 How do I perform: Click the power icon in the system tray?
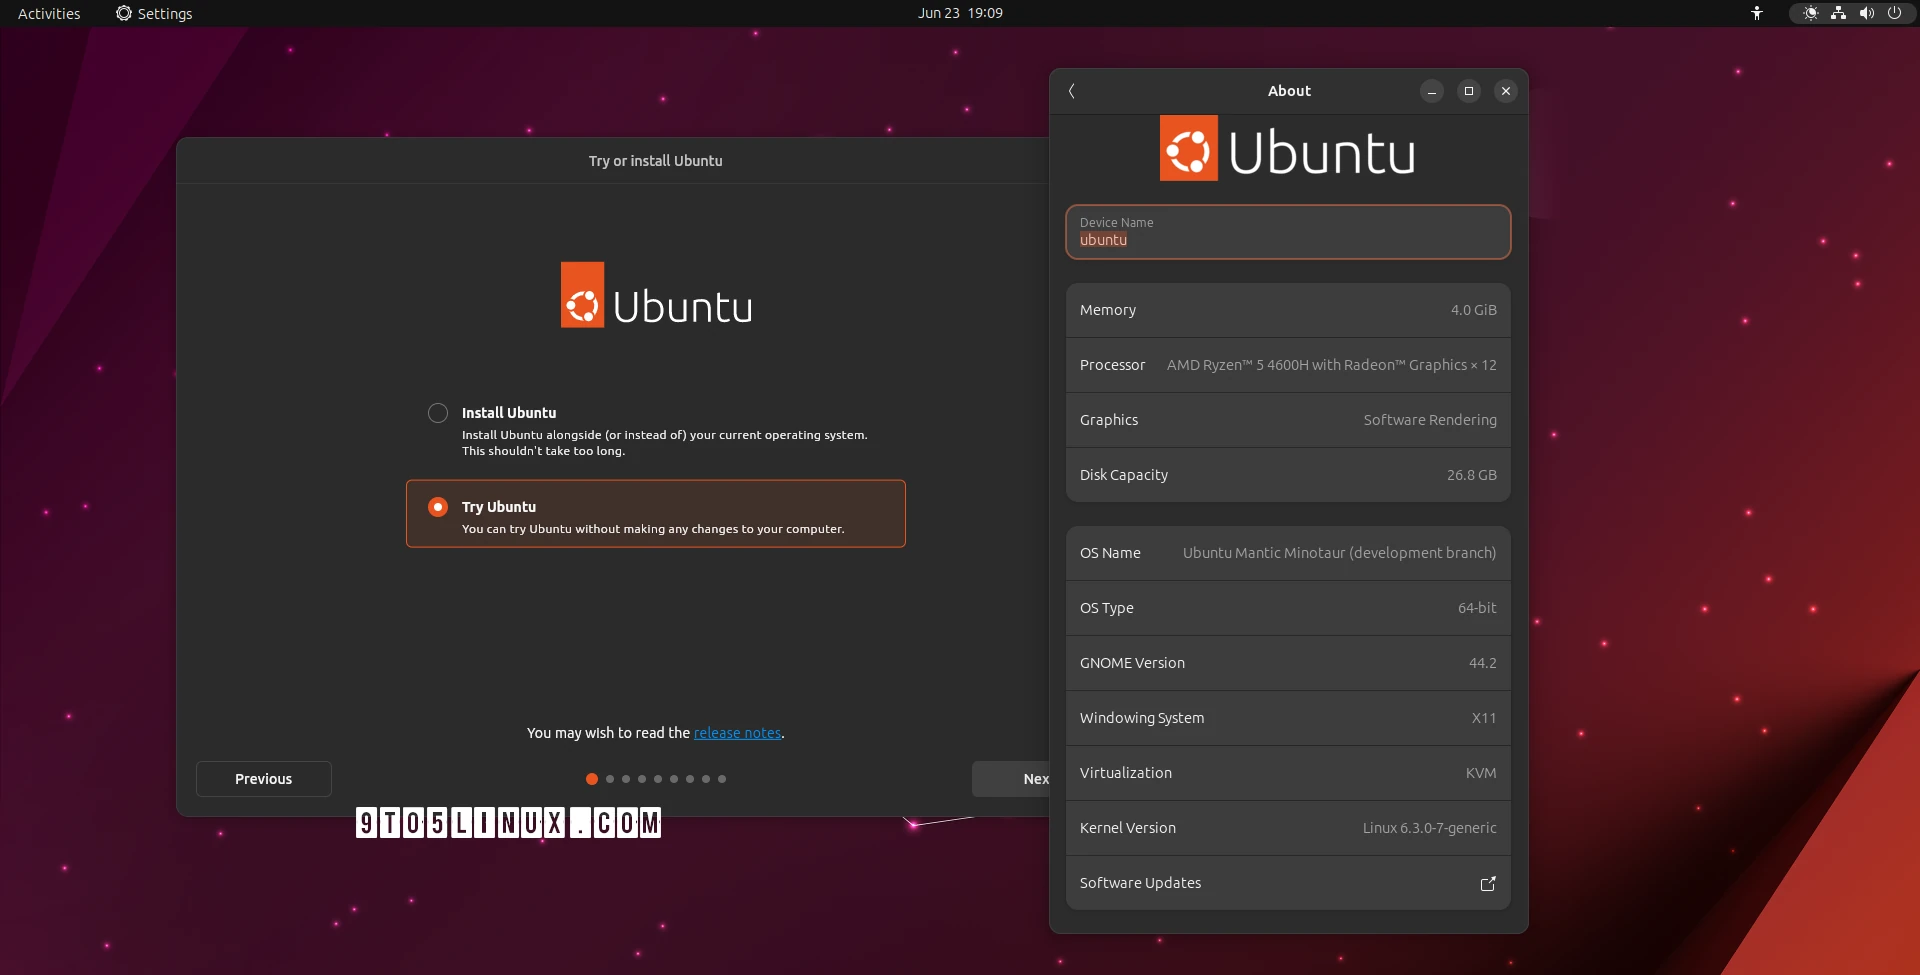pyautogui.click(x=1895, y=13)
